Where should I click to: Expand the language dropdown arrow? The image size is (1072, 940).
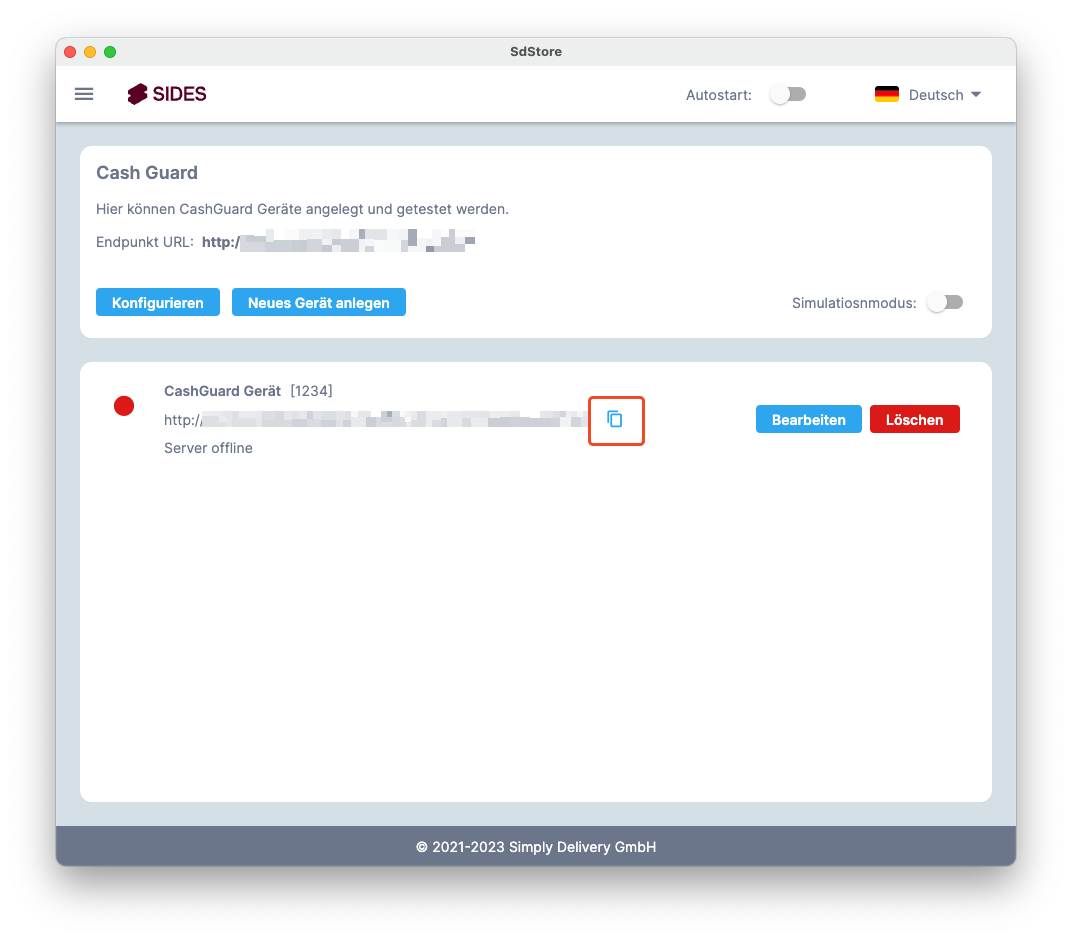pos(976,94)
